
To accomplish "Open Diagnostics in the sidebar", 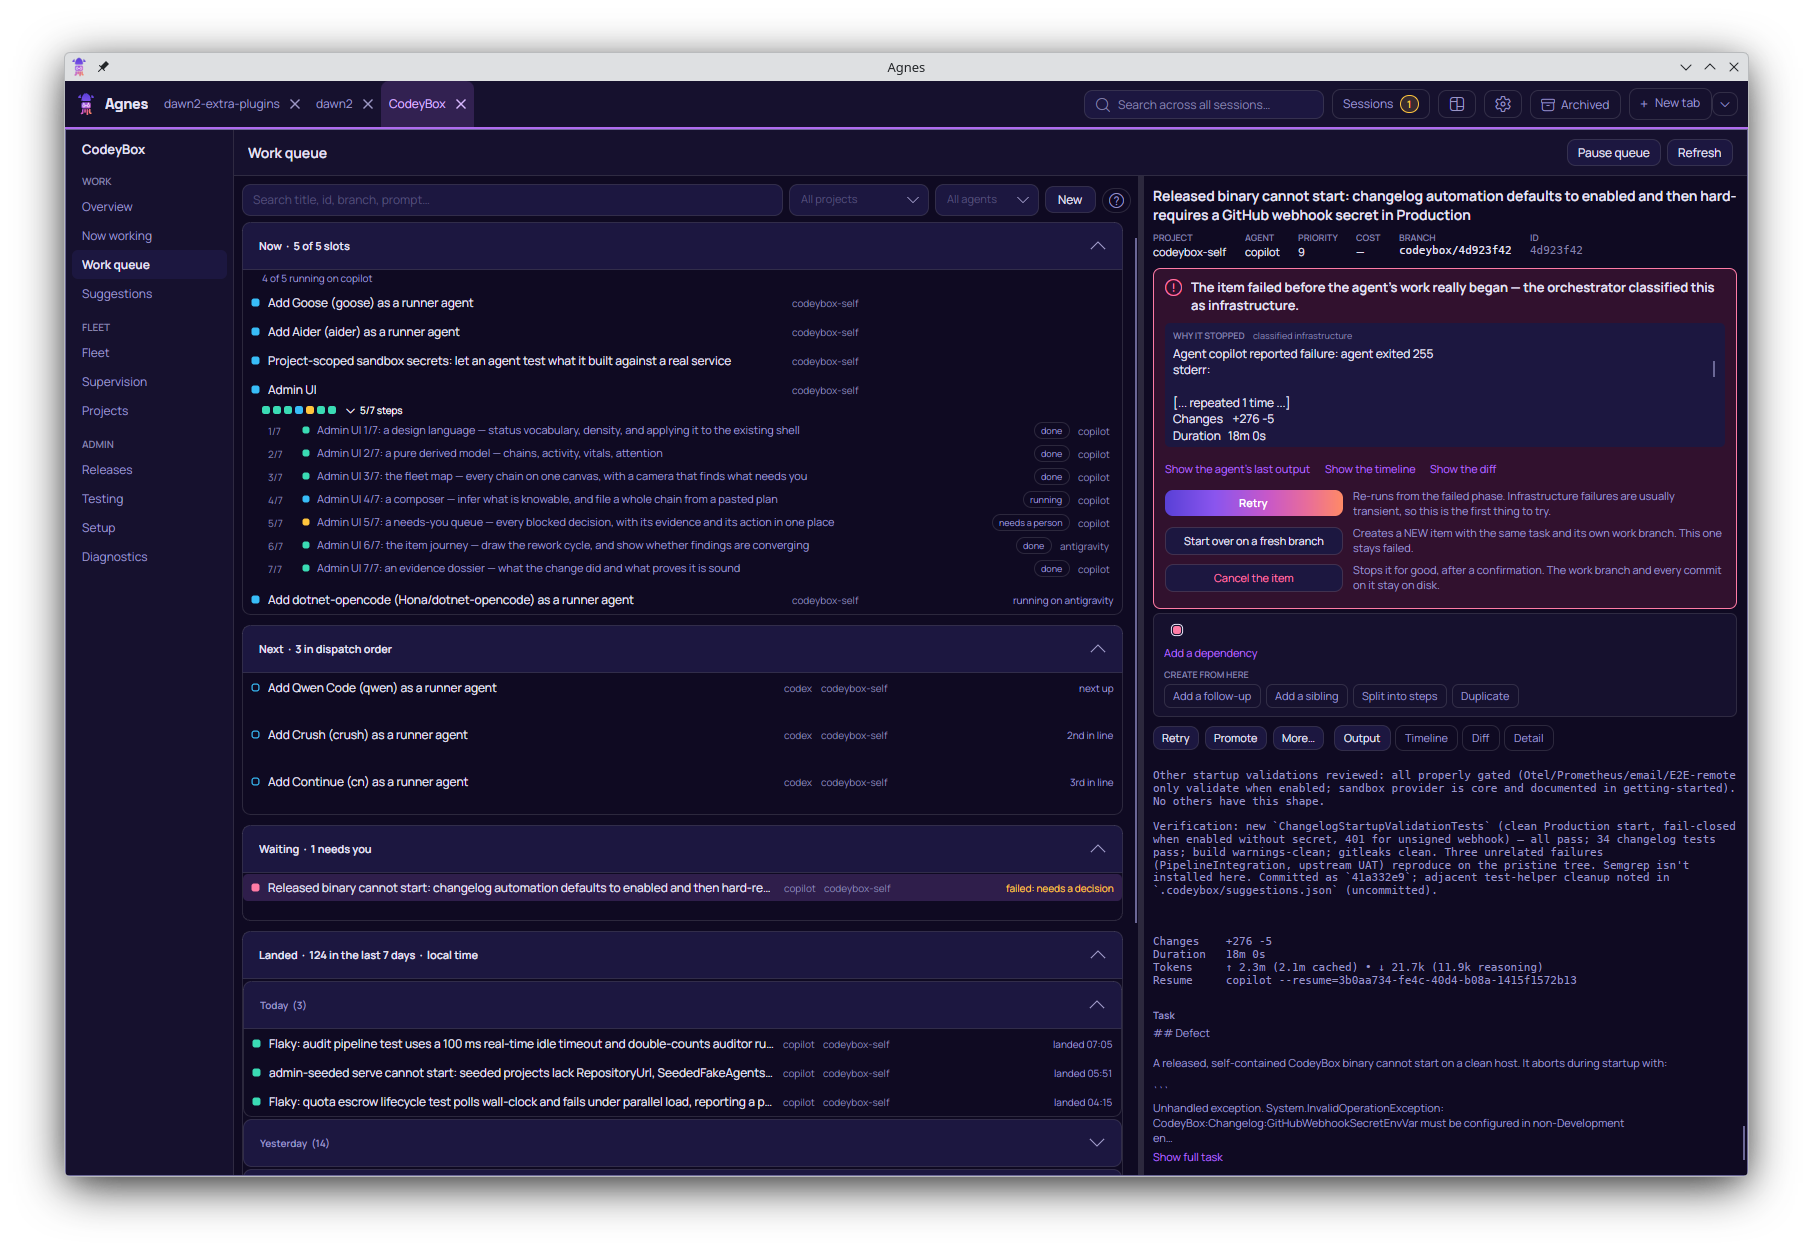I will coord(114,557).
